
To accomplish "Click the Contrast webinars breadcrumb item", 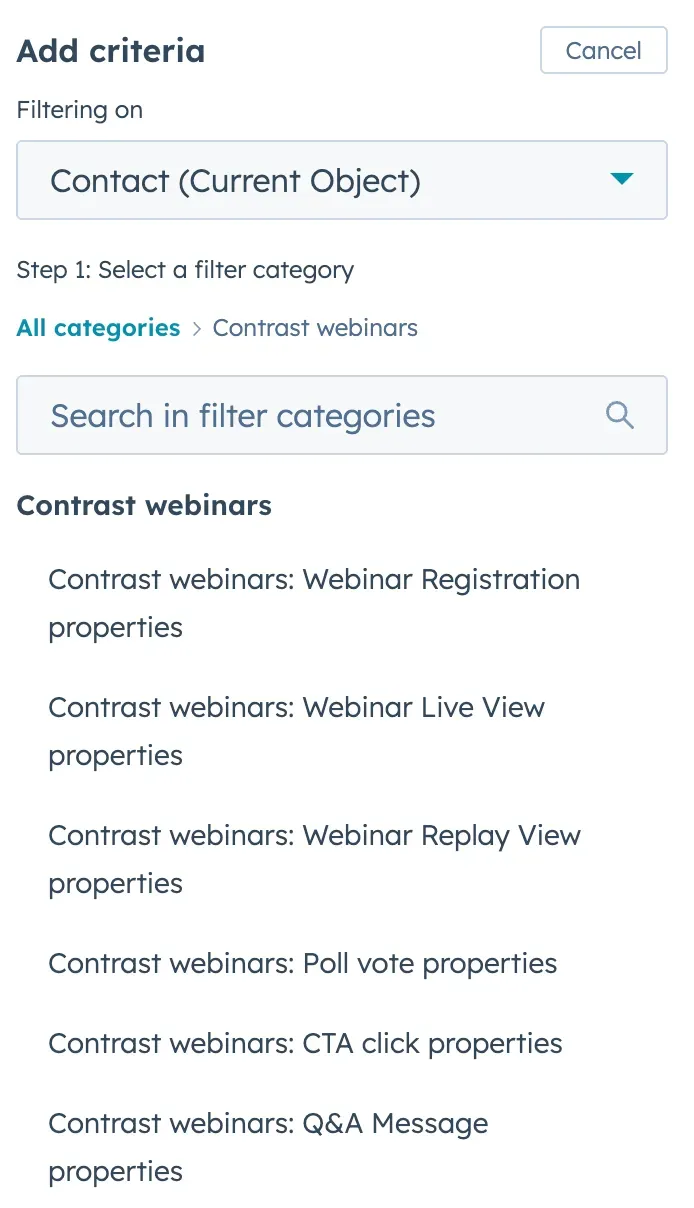I will [315, 327].
